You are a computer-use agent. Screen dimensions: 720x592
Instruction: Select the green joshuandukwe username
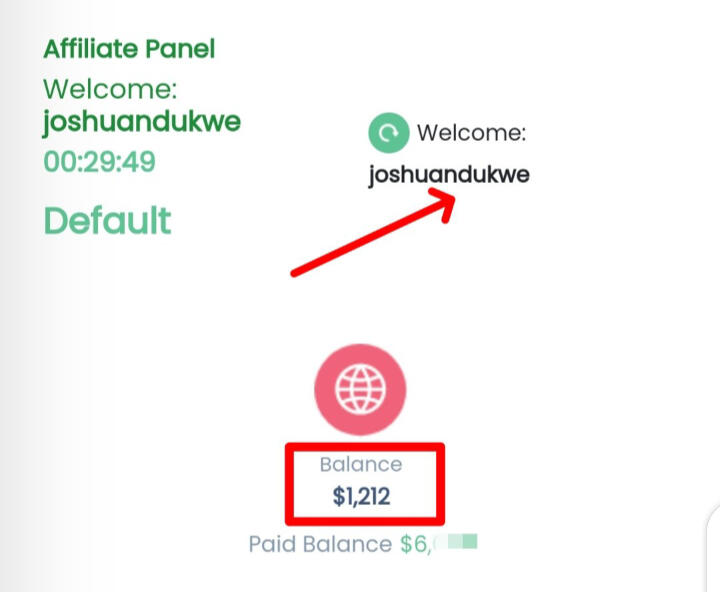tap(142, 122)
